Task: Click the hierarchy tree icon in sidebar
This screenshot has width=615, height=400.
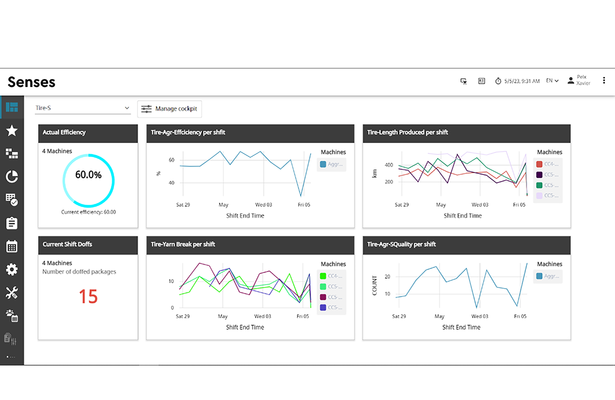Action: click(12, 153)
